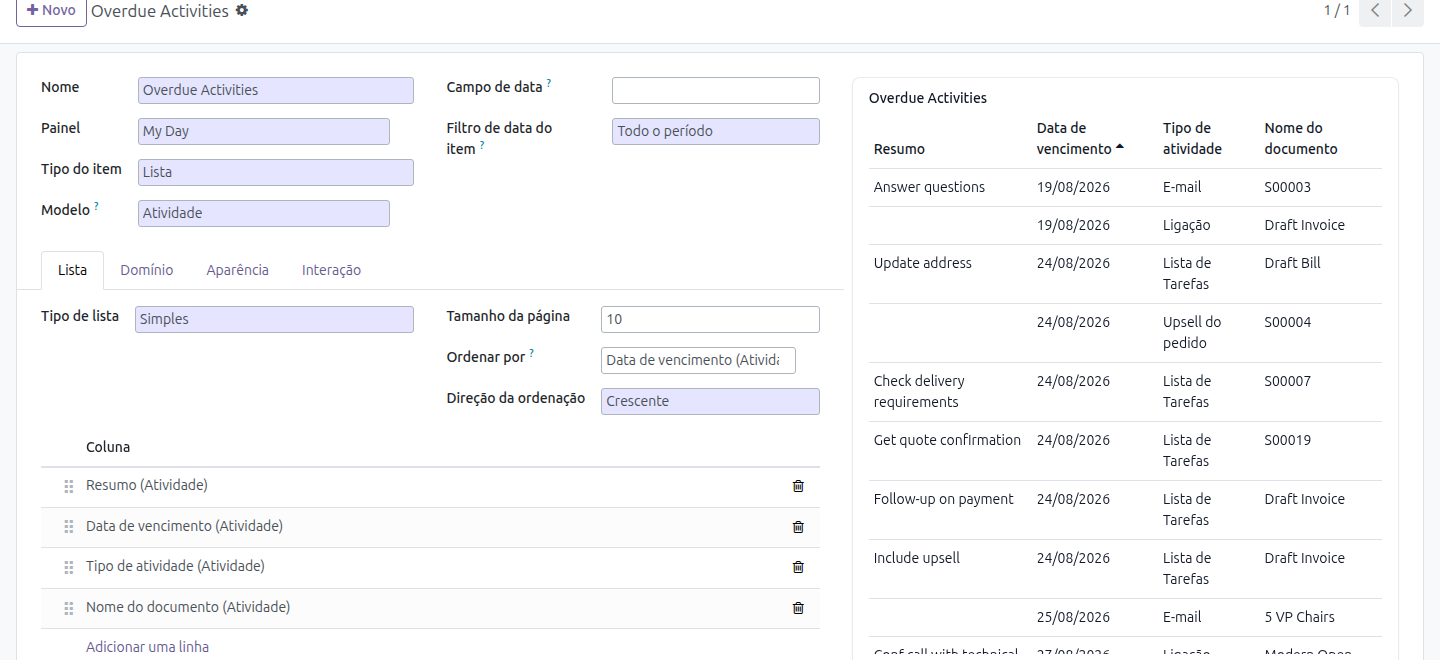1440x660 pixels.
Task: Go to next record arrow
Action: tap(1408, 11)
